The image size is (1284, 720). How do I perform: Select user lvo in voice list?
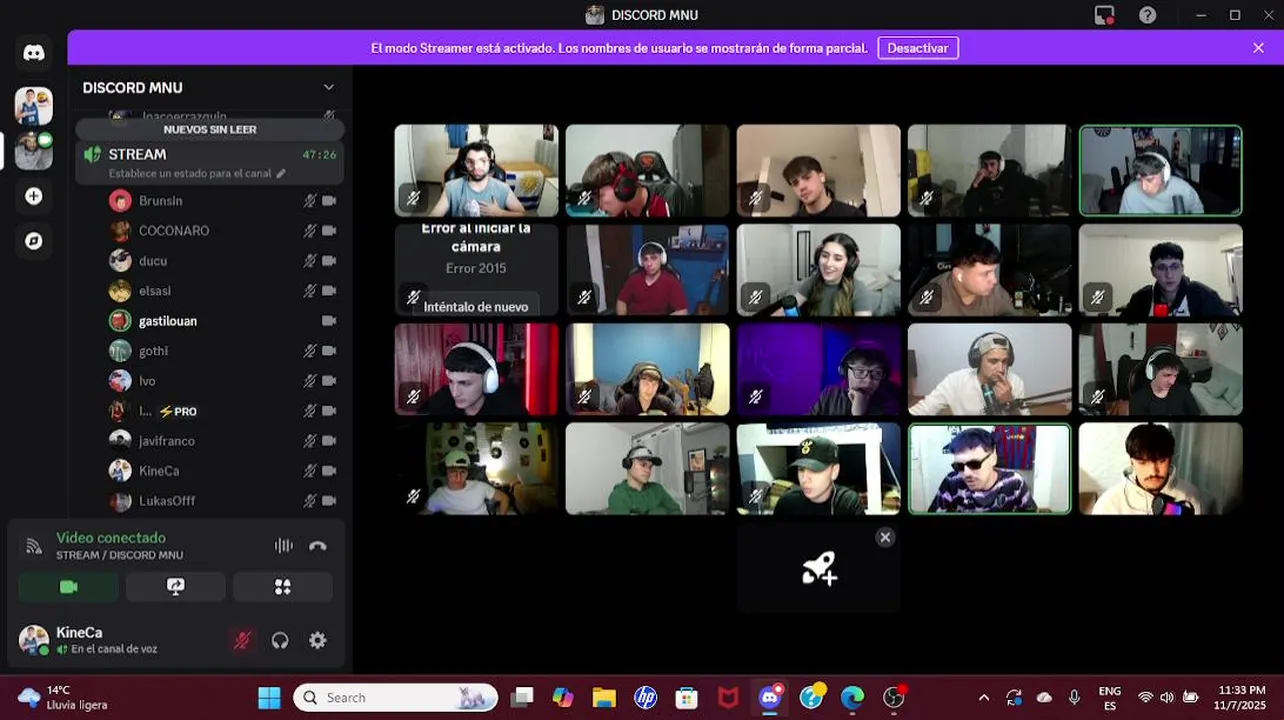point(222,381)
